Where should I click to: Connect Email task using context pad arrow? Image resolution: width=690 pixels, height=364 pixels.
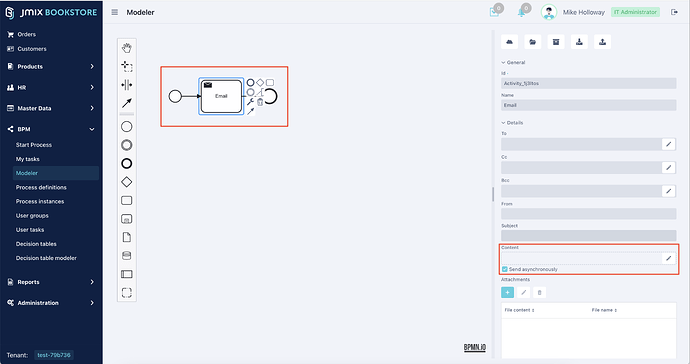250,111
